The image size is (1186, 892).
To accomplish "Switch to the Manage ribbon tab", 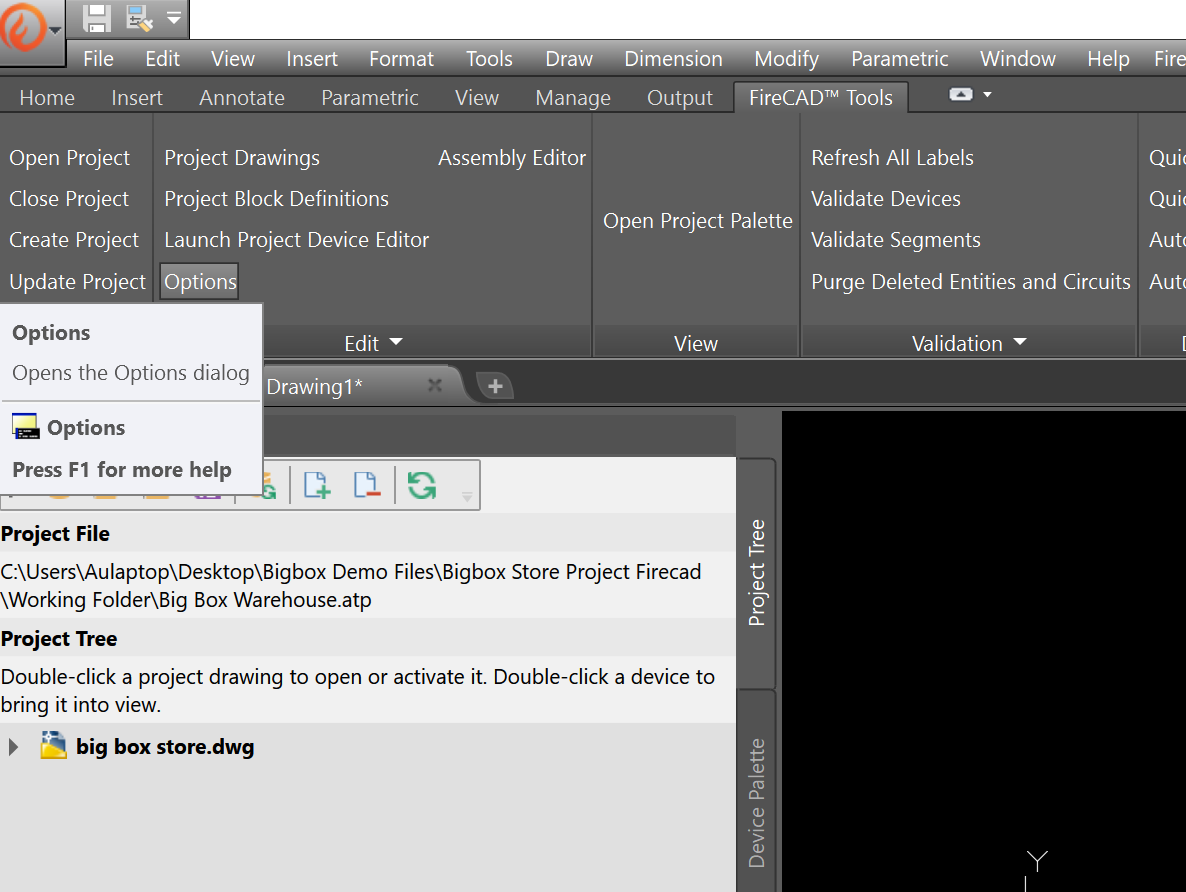I will pos(573,98).
